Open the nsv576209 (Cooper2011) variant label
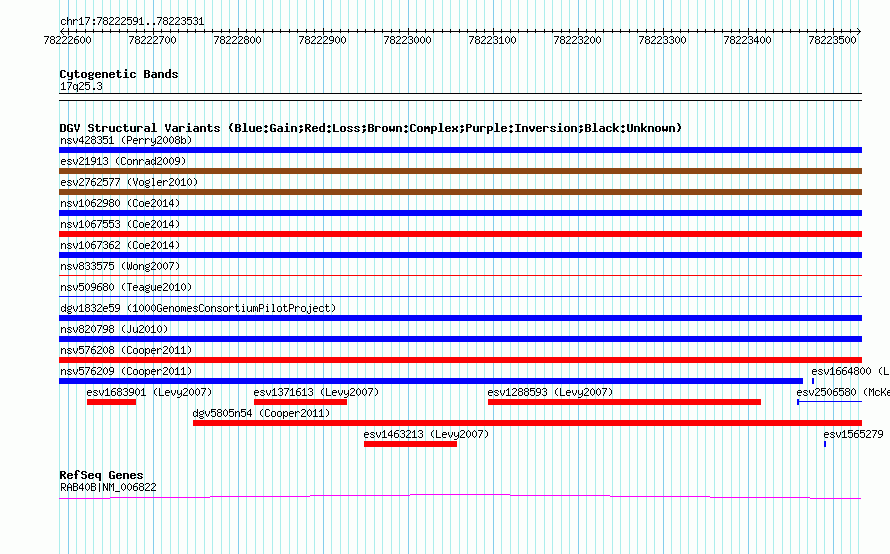Screen dimensions: 890x554 pyautogui.click(x=126, y=371)
